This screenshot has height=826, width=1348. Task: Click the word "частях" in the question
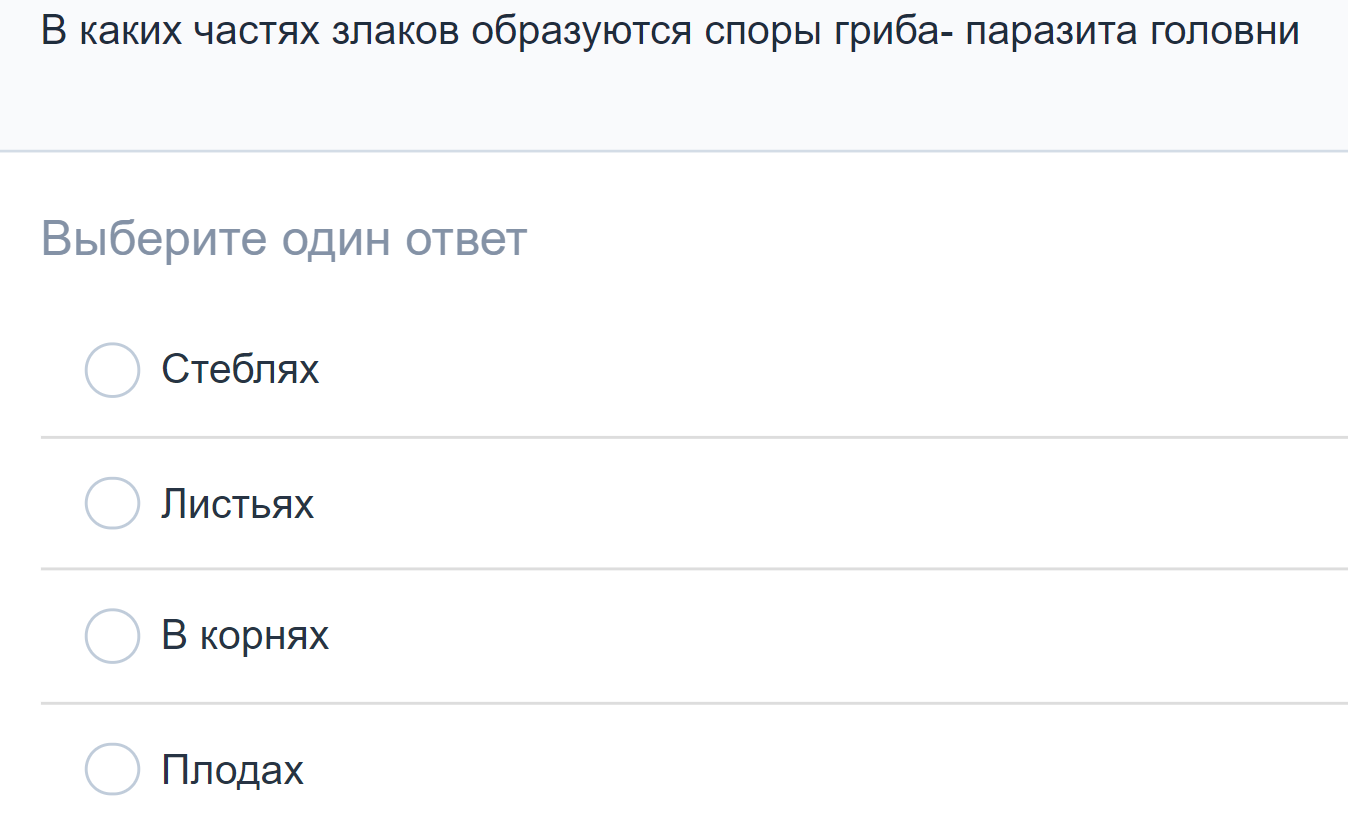click(256, 32)
